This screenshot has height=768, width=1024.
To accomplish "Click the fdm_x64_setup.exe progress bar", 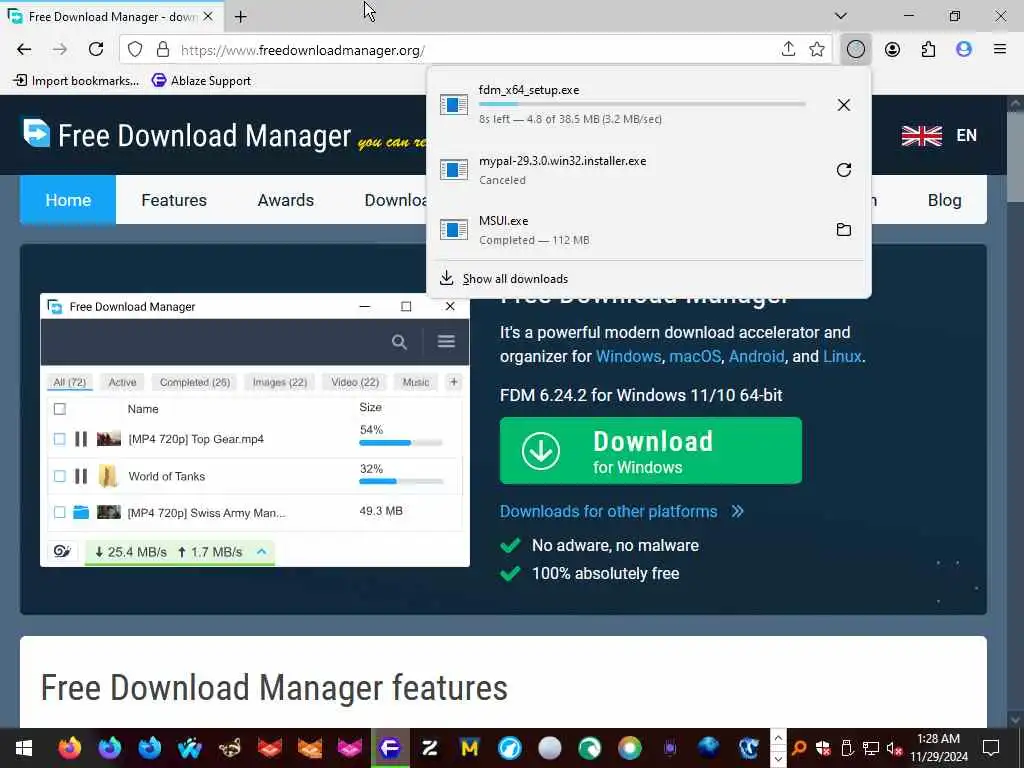I will 642,104.
